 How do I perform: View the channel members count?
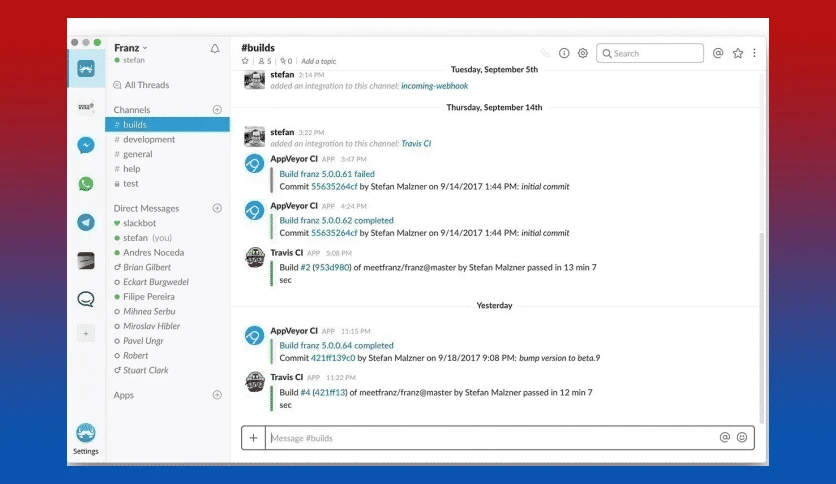tap(265, 61)
